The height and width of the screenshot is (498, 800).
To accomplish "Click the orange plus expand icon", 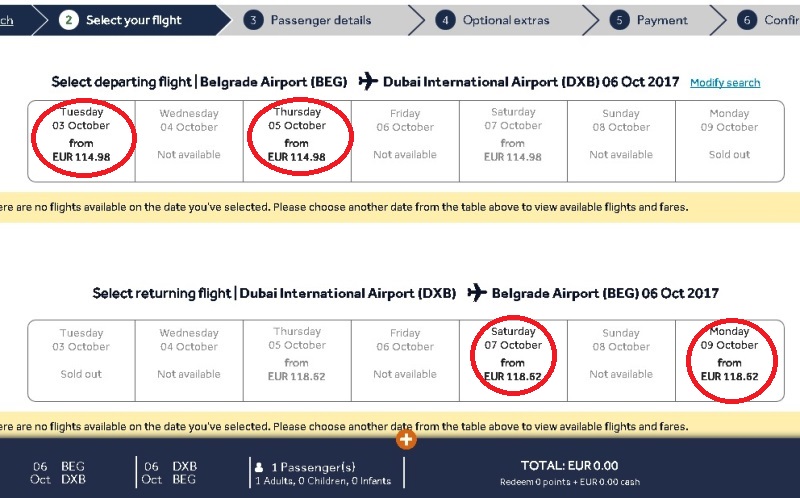I will tap(407, 438).
